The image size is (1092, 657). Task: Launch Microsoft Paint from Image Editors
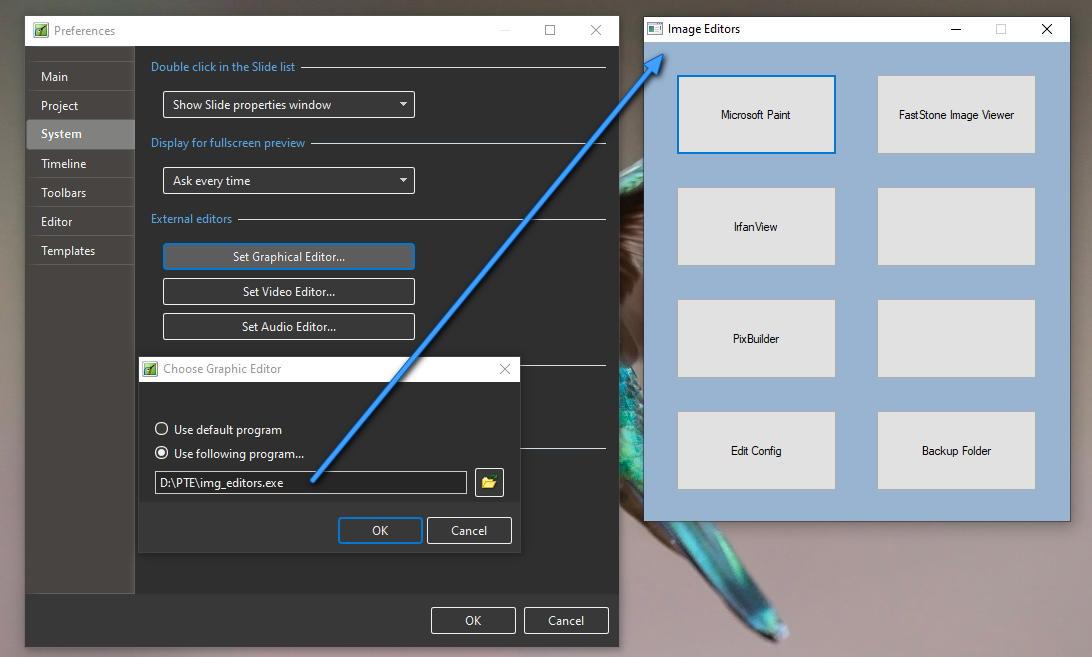pyautogui.click(x=756, y=114)
